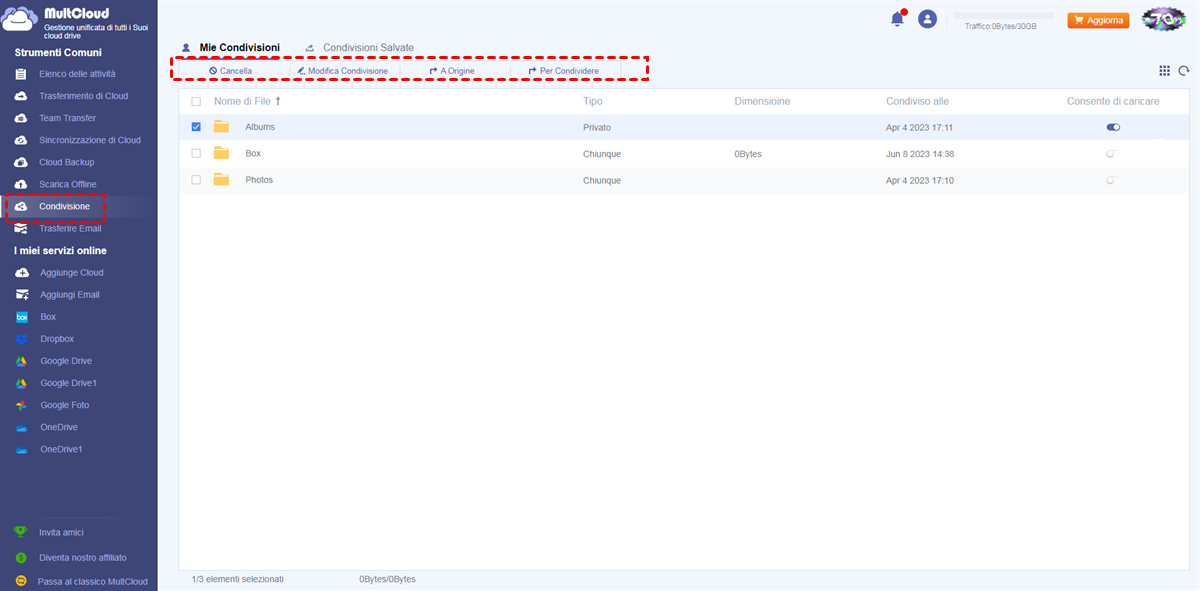This screenshot has height=591, width=1200.
Task: Click the Cancella toolbar button
Action: tap(231, 71)
